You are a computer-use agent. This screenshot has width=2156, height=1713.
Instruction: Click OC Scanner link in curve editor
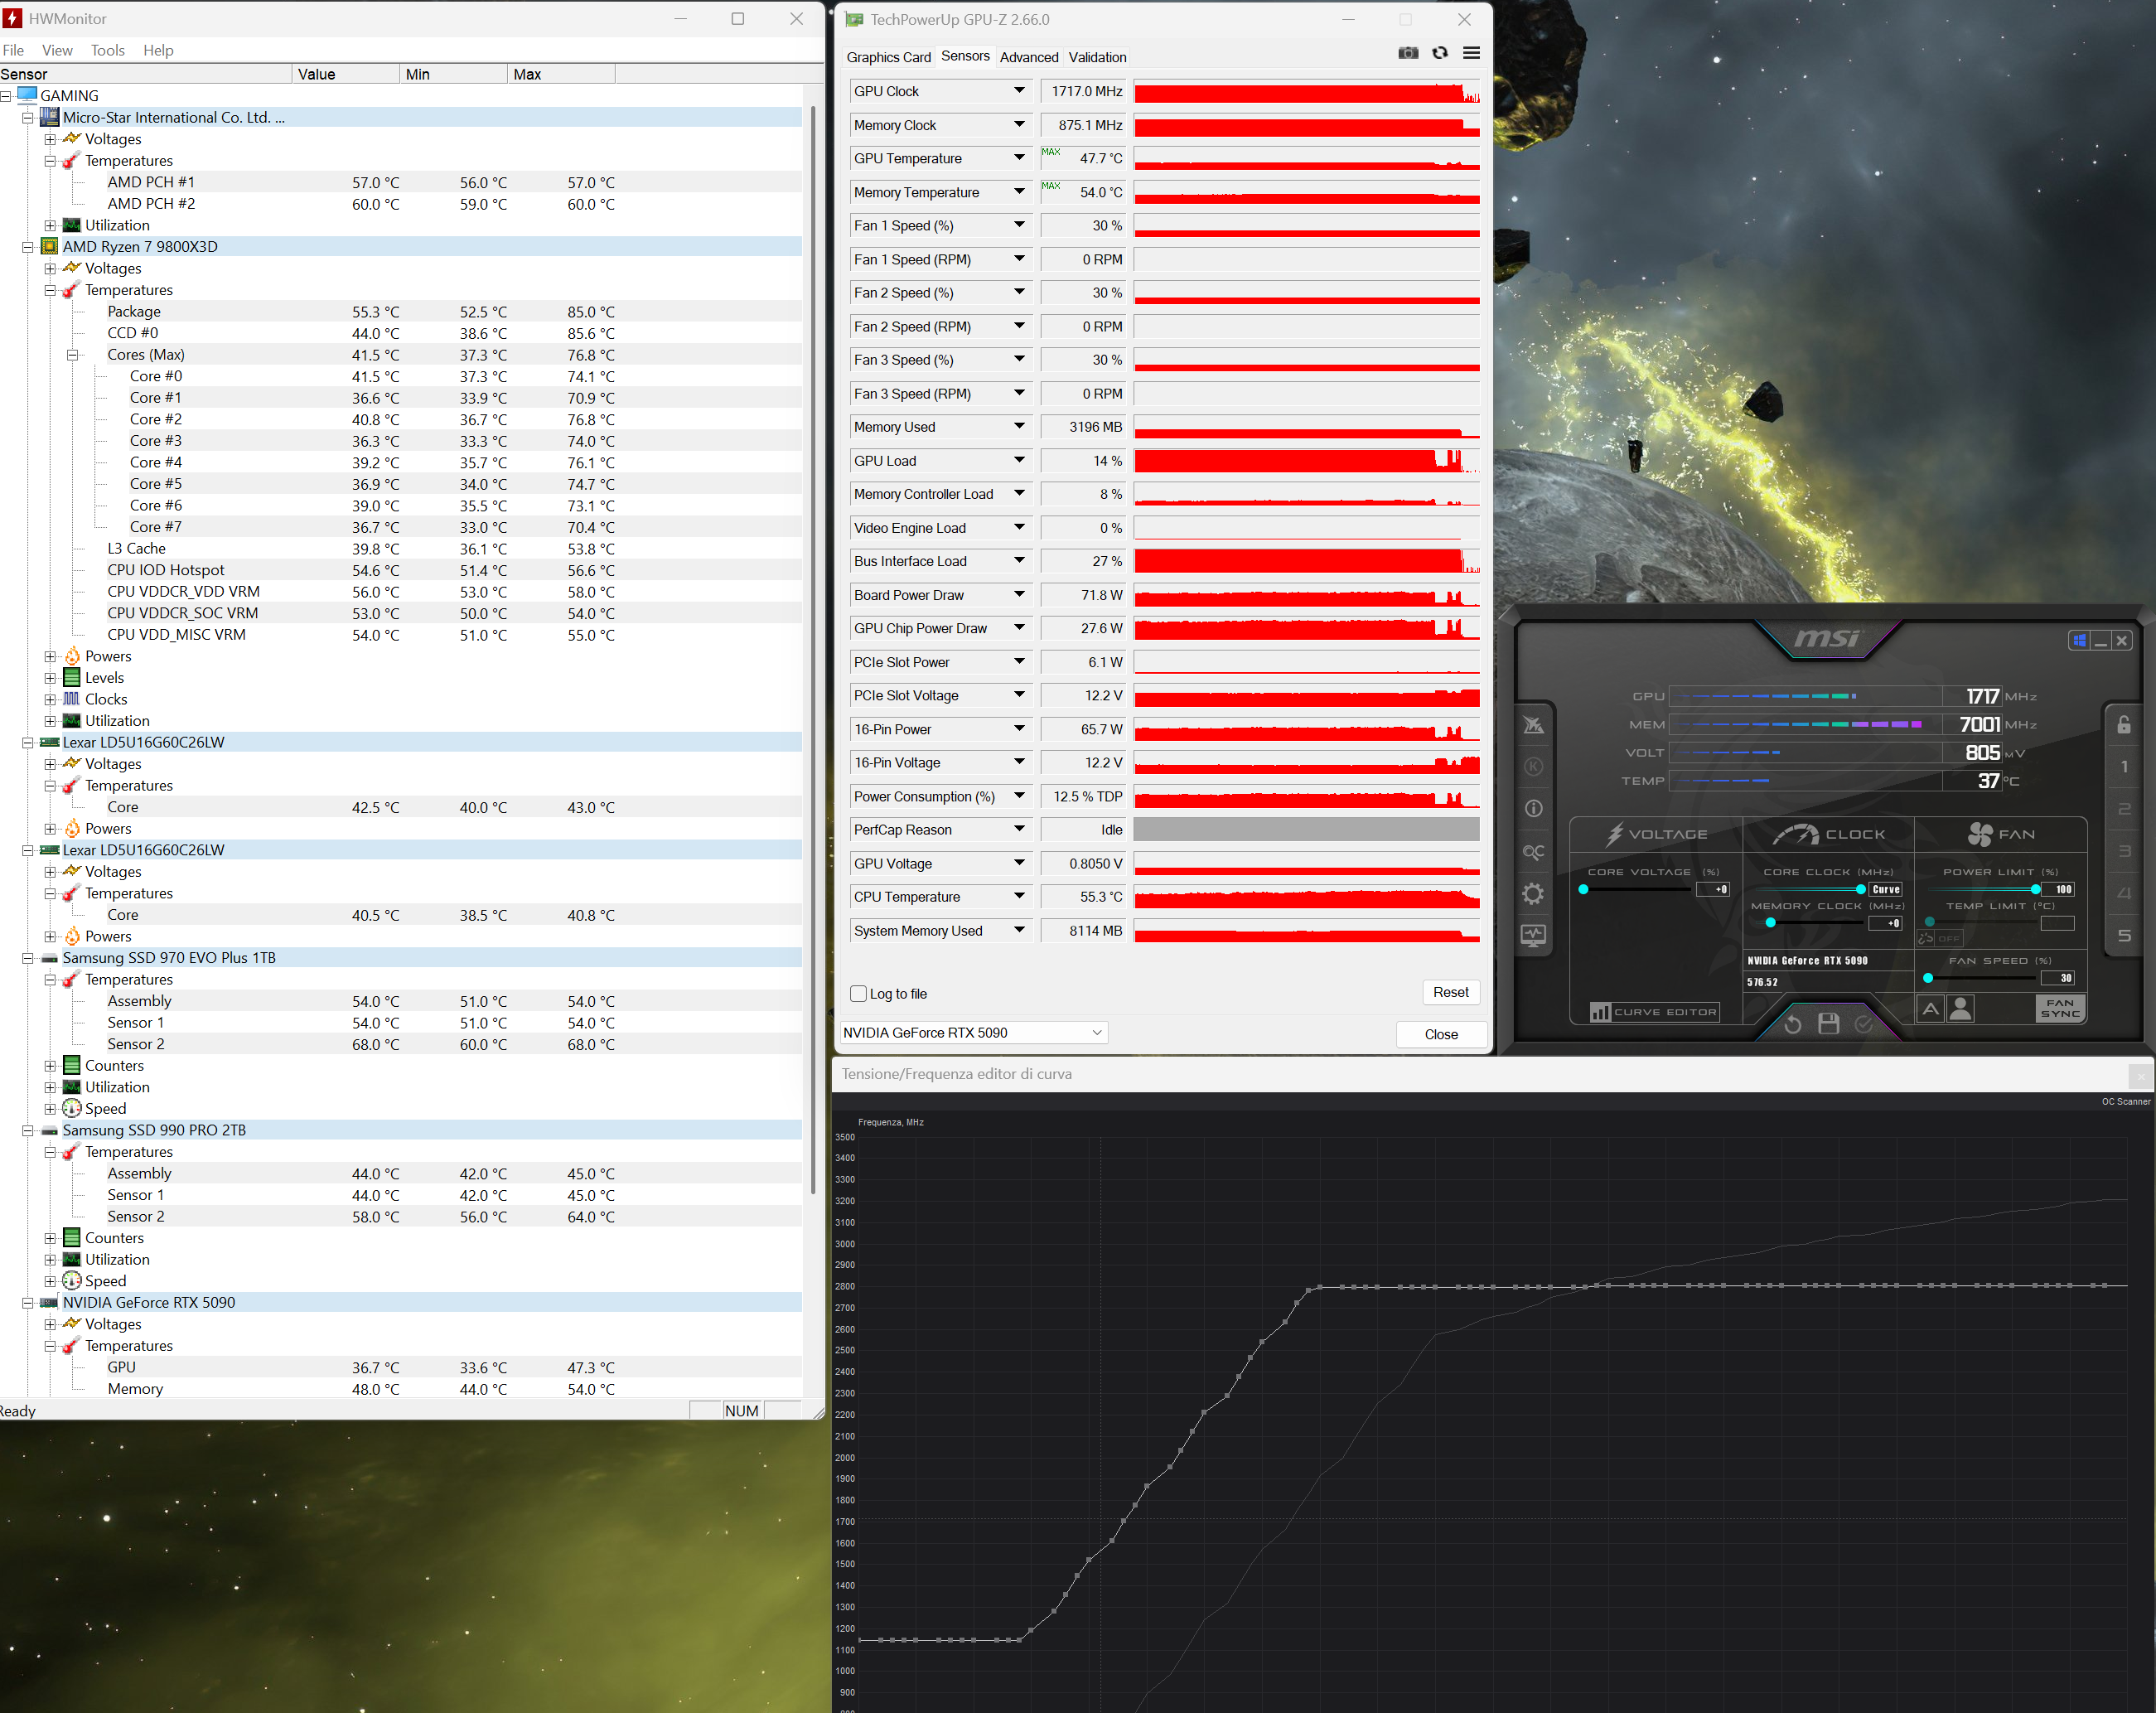2125,1102
